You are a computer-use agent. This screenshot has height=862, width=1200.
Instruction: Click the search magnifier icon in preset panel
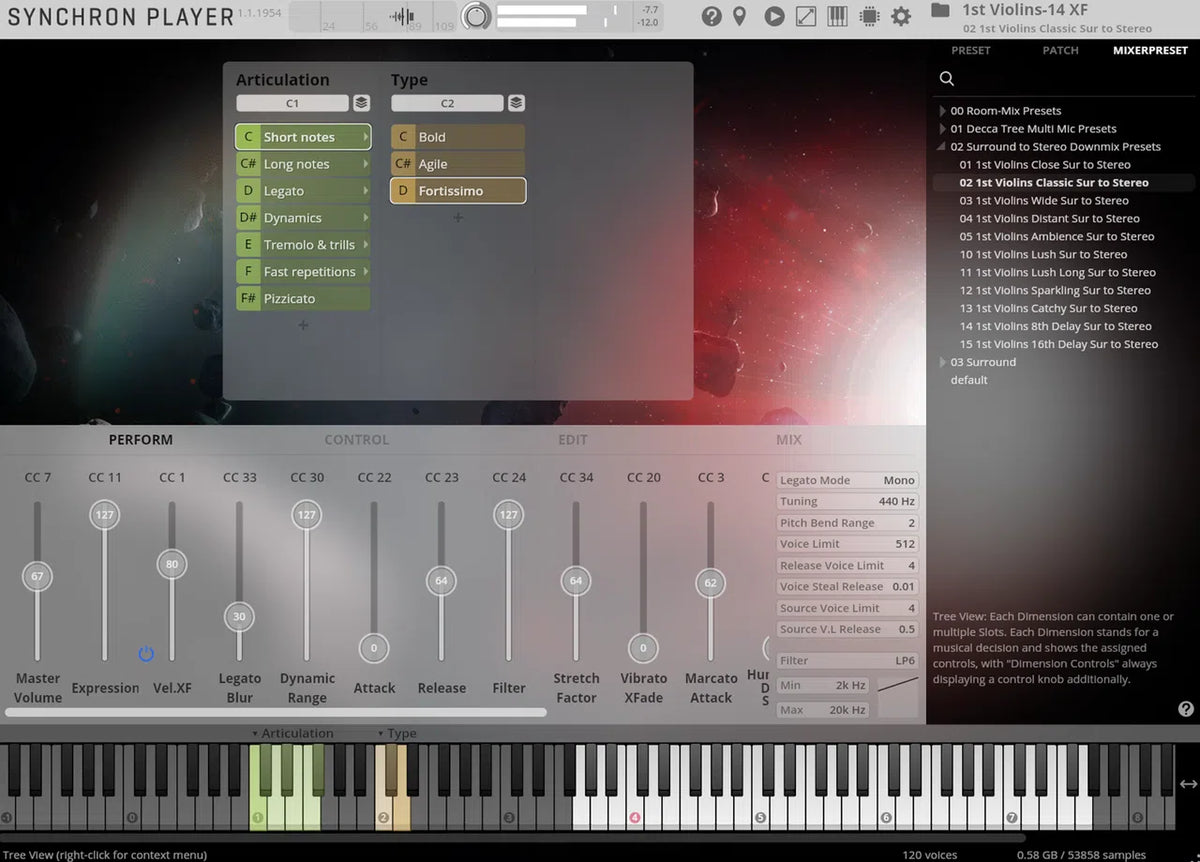pyautogui.click(x=947, y=79)
